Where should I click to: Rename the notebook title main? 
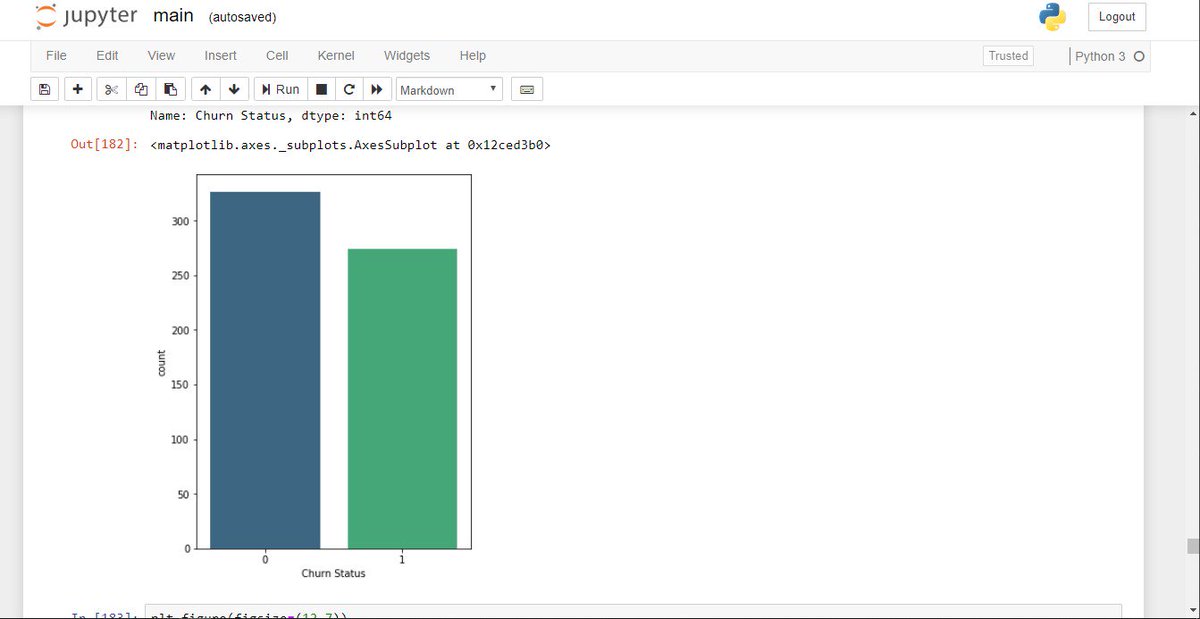[173, 17]
